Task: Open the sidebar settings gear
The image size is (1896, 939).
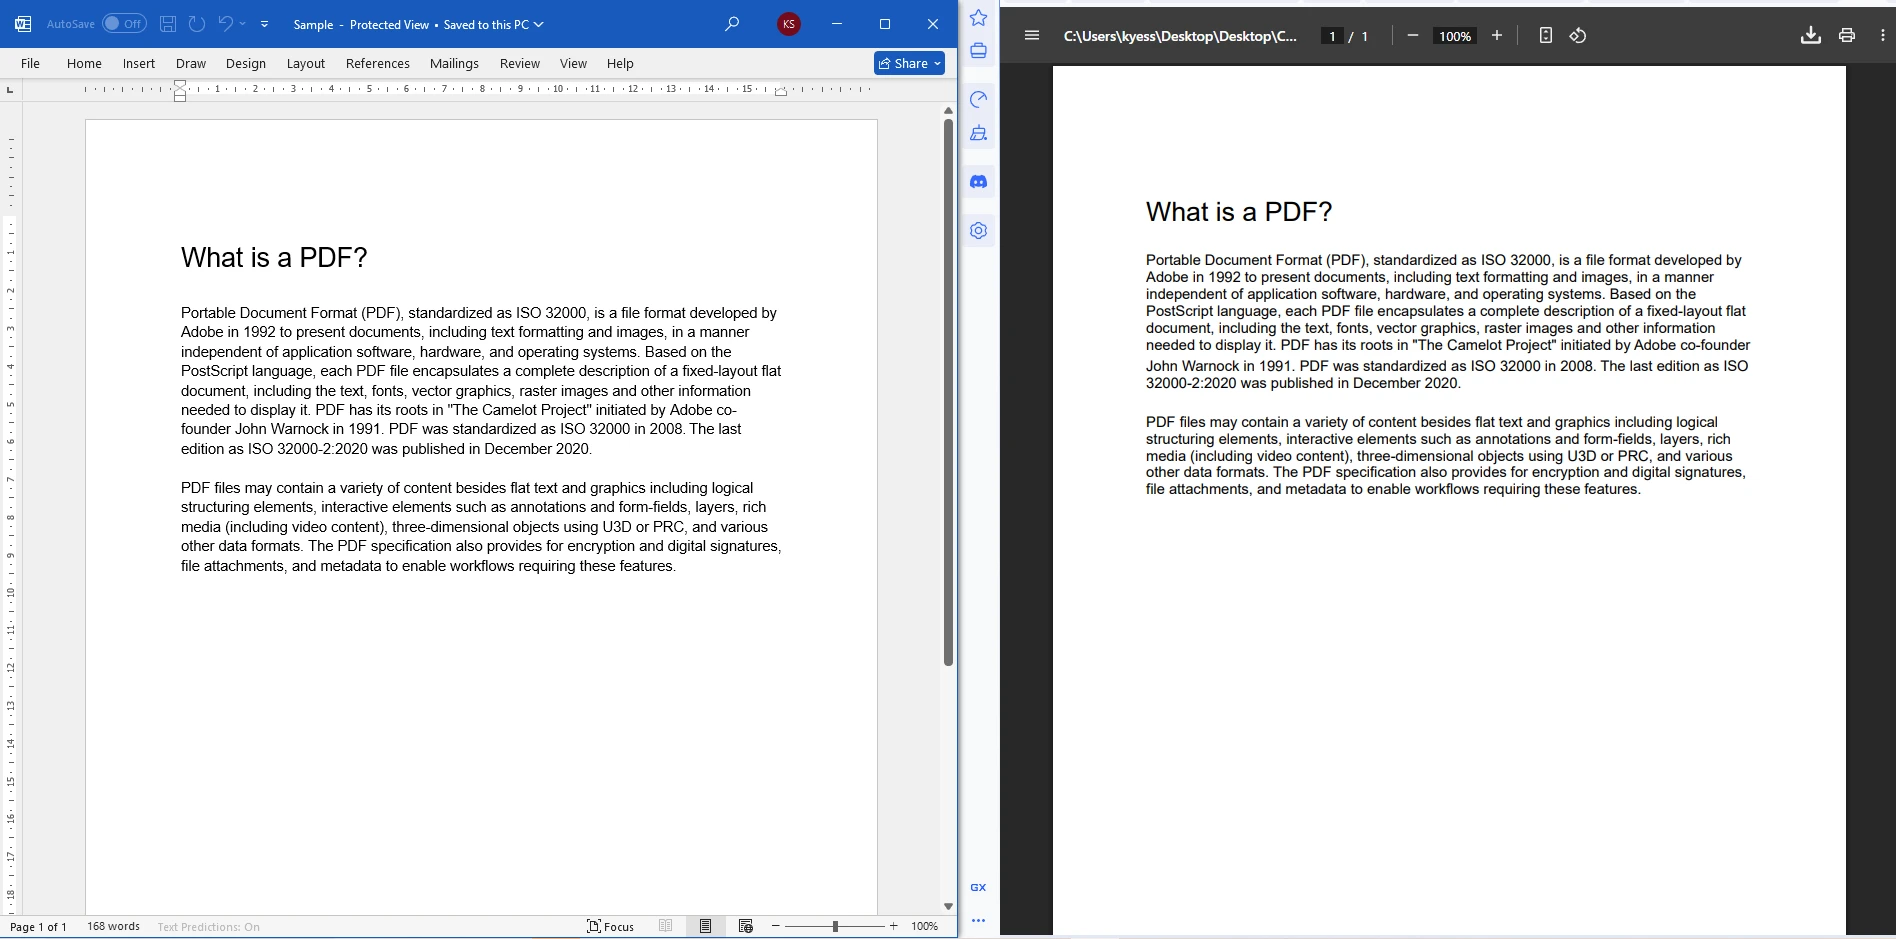Action: pyautogui.click(x=977, y=230)
